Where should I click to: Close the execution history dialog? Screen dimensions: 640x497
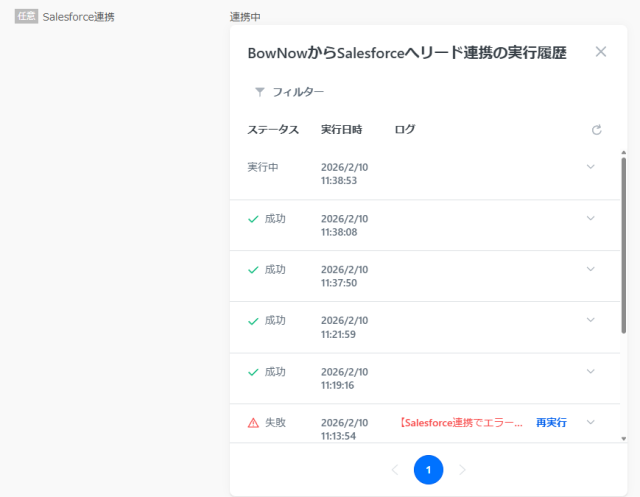[600, 52]
